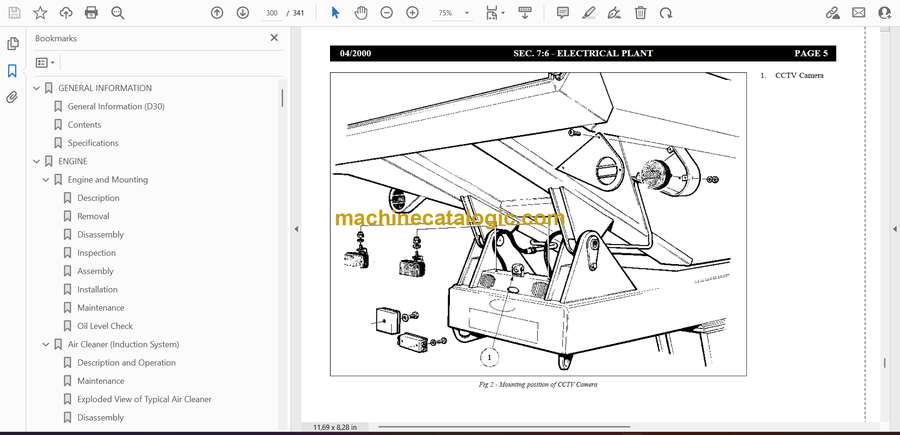Click the delete trash icon
900x435 pixels.
click(641, 13)
